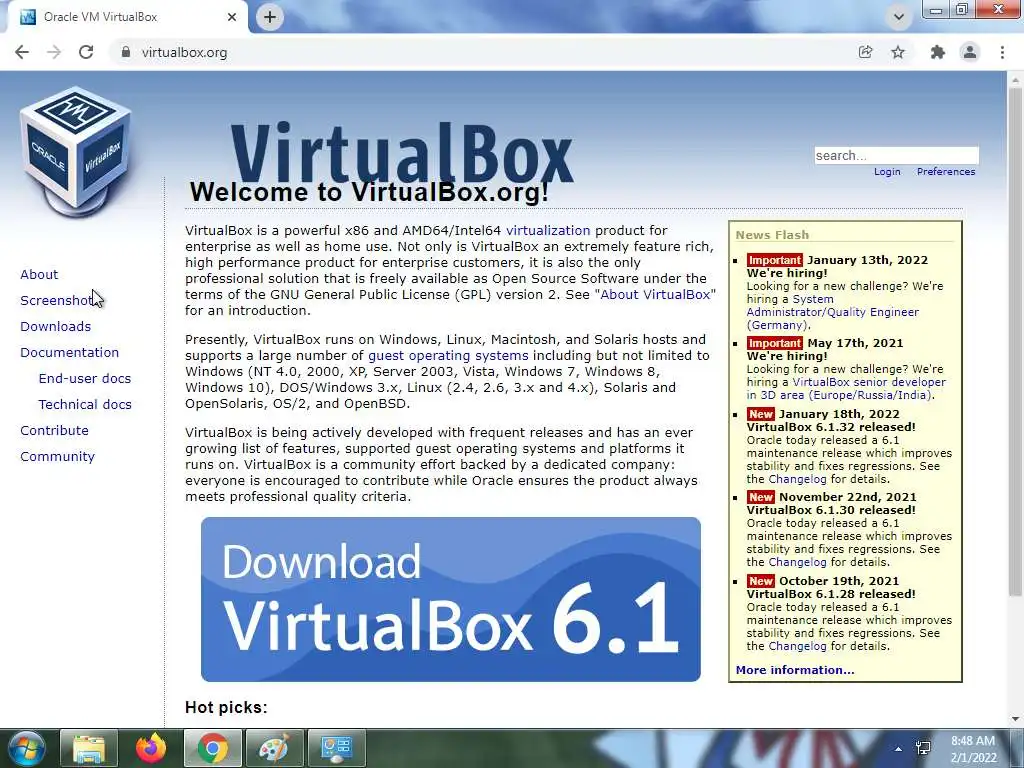1024x768 pixels.
Task: Open Windows Explorer from taskbar
Action: coord(89,748)
